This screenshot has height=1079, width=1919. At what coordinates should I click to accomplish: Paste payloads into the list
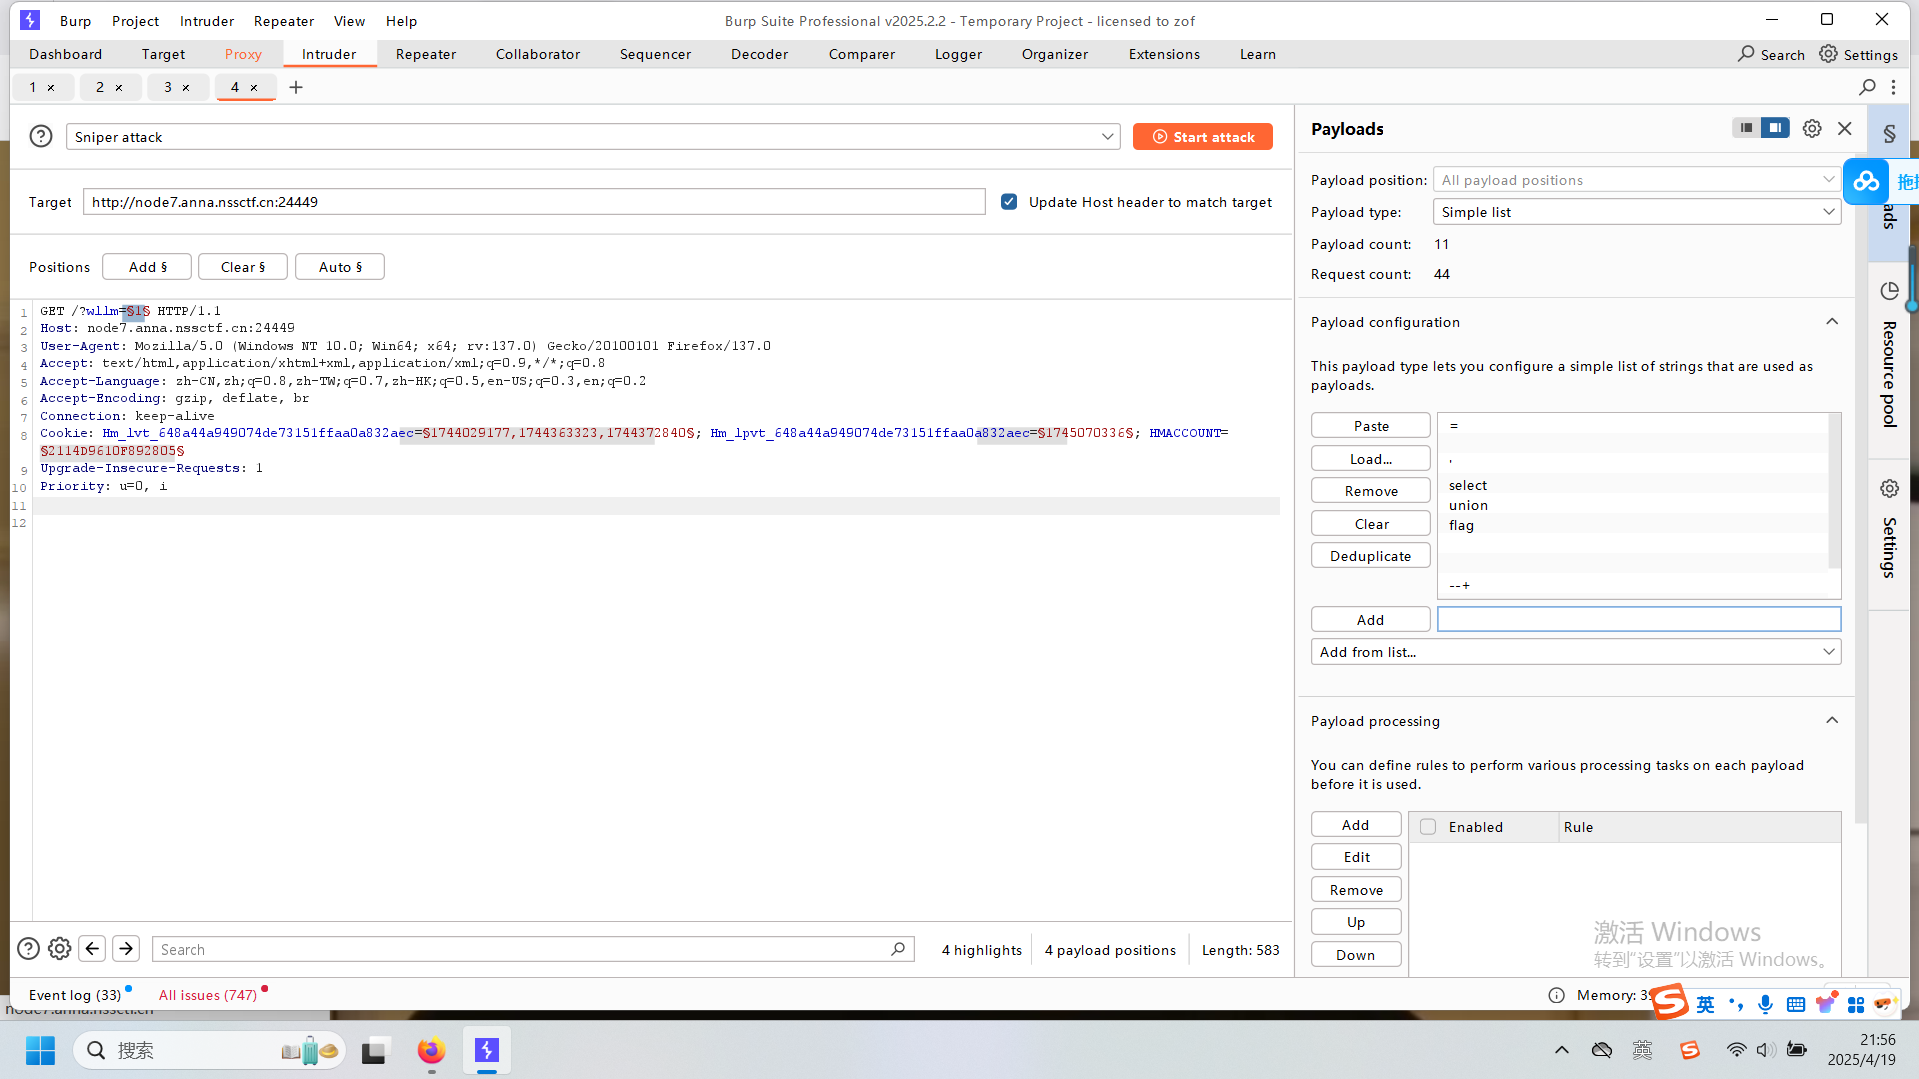1371,426
